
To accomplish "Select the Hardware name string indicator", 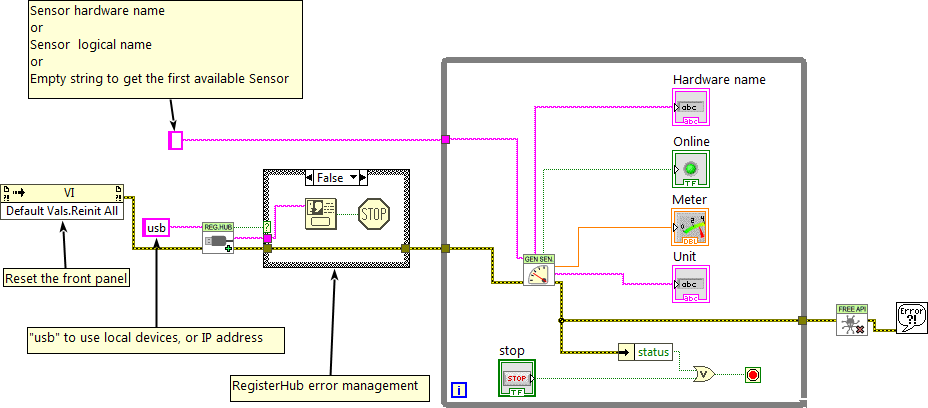I will [x=691, y=108].
